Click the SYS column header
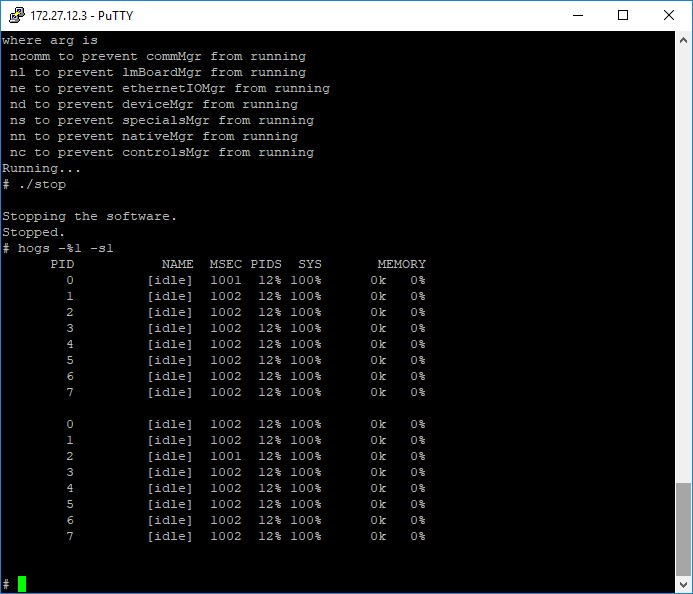Viewport: 693px width, 594px height. 309,264
